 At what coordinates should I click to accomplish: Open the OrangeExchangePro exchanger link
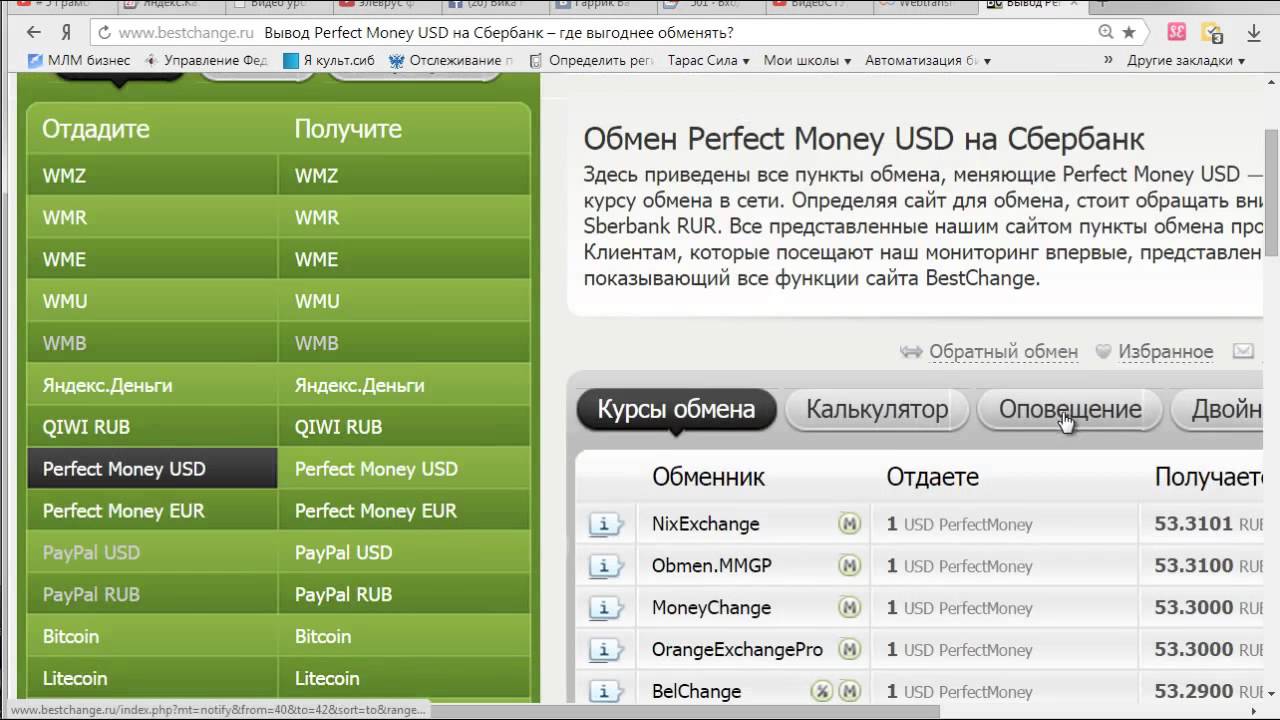[x=737, y=650]
